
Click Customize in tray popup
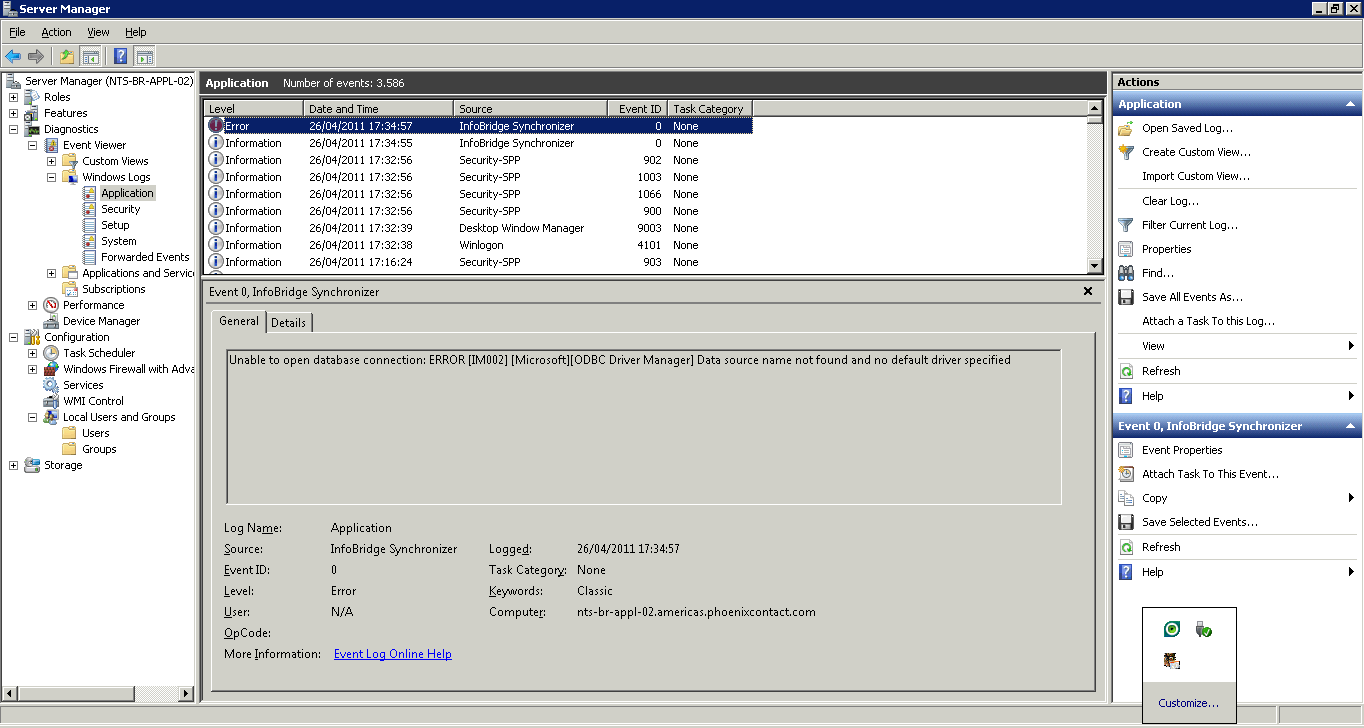click(x=1188, y=703)
